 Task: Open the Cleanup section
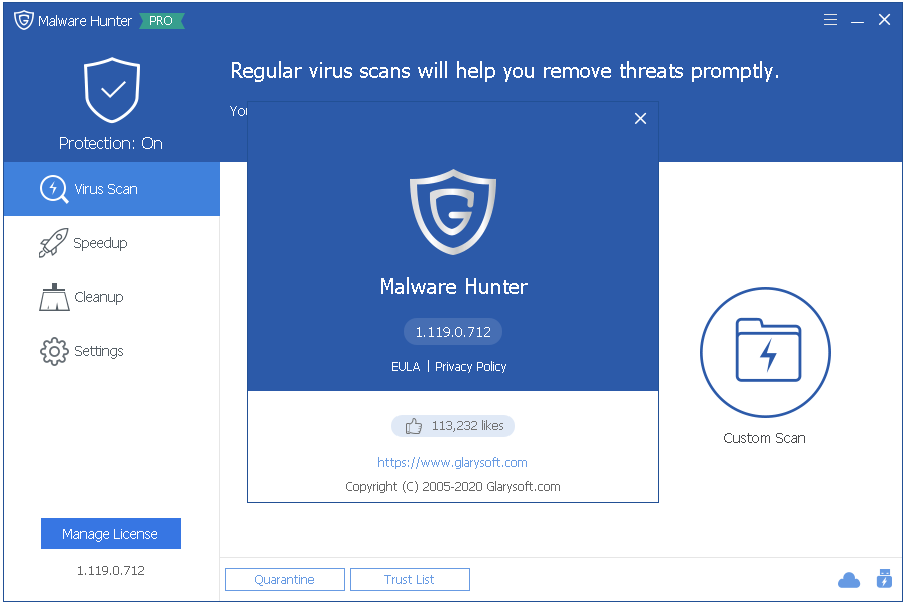[x=112, y=297]
